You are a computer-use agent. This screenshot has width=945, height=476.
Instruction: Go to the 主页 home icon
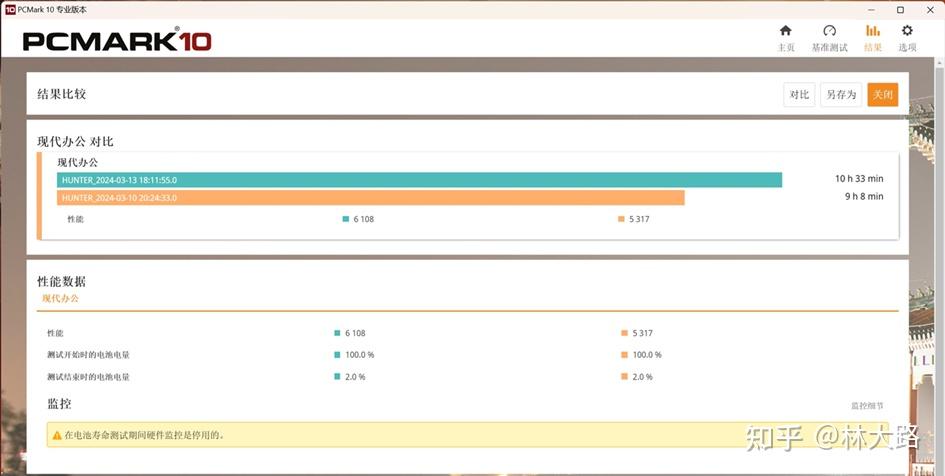(x=785, y=31)
